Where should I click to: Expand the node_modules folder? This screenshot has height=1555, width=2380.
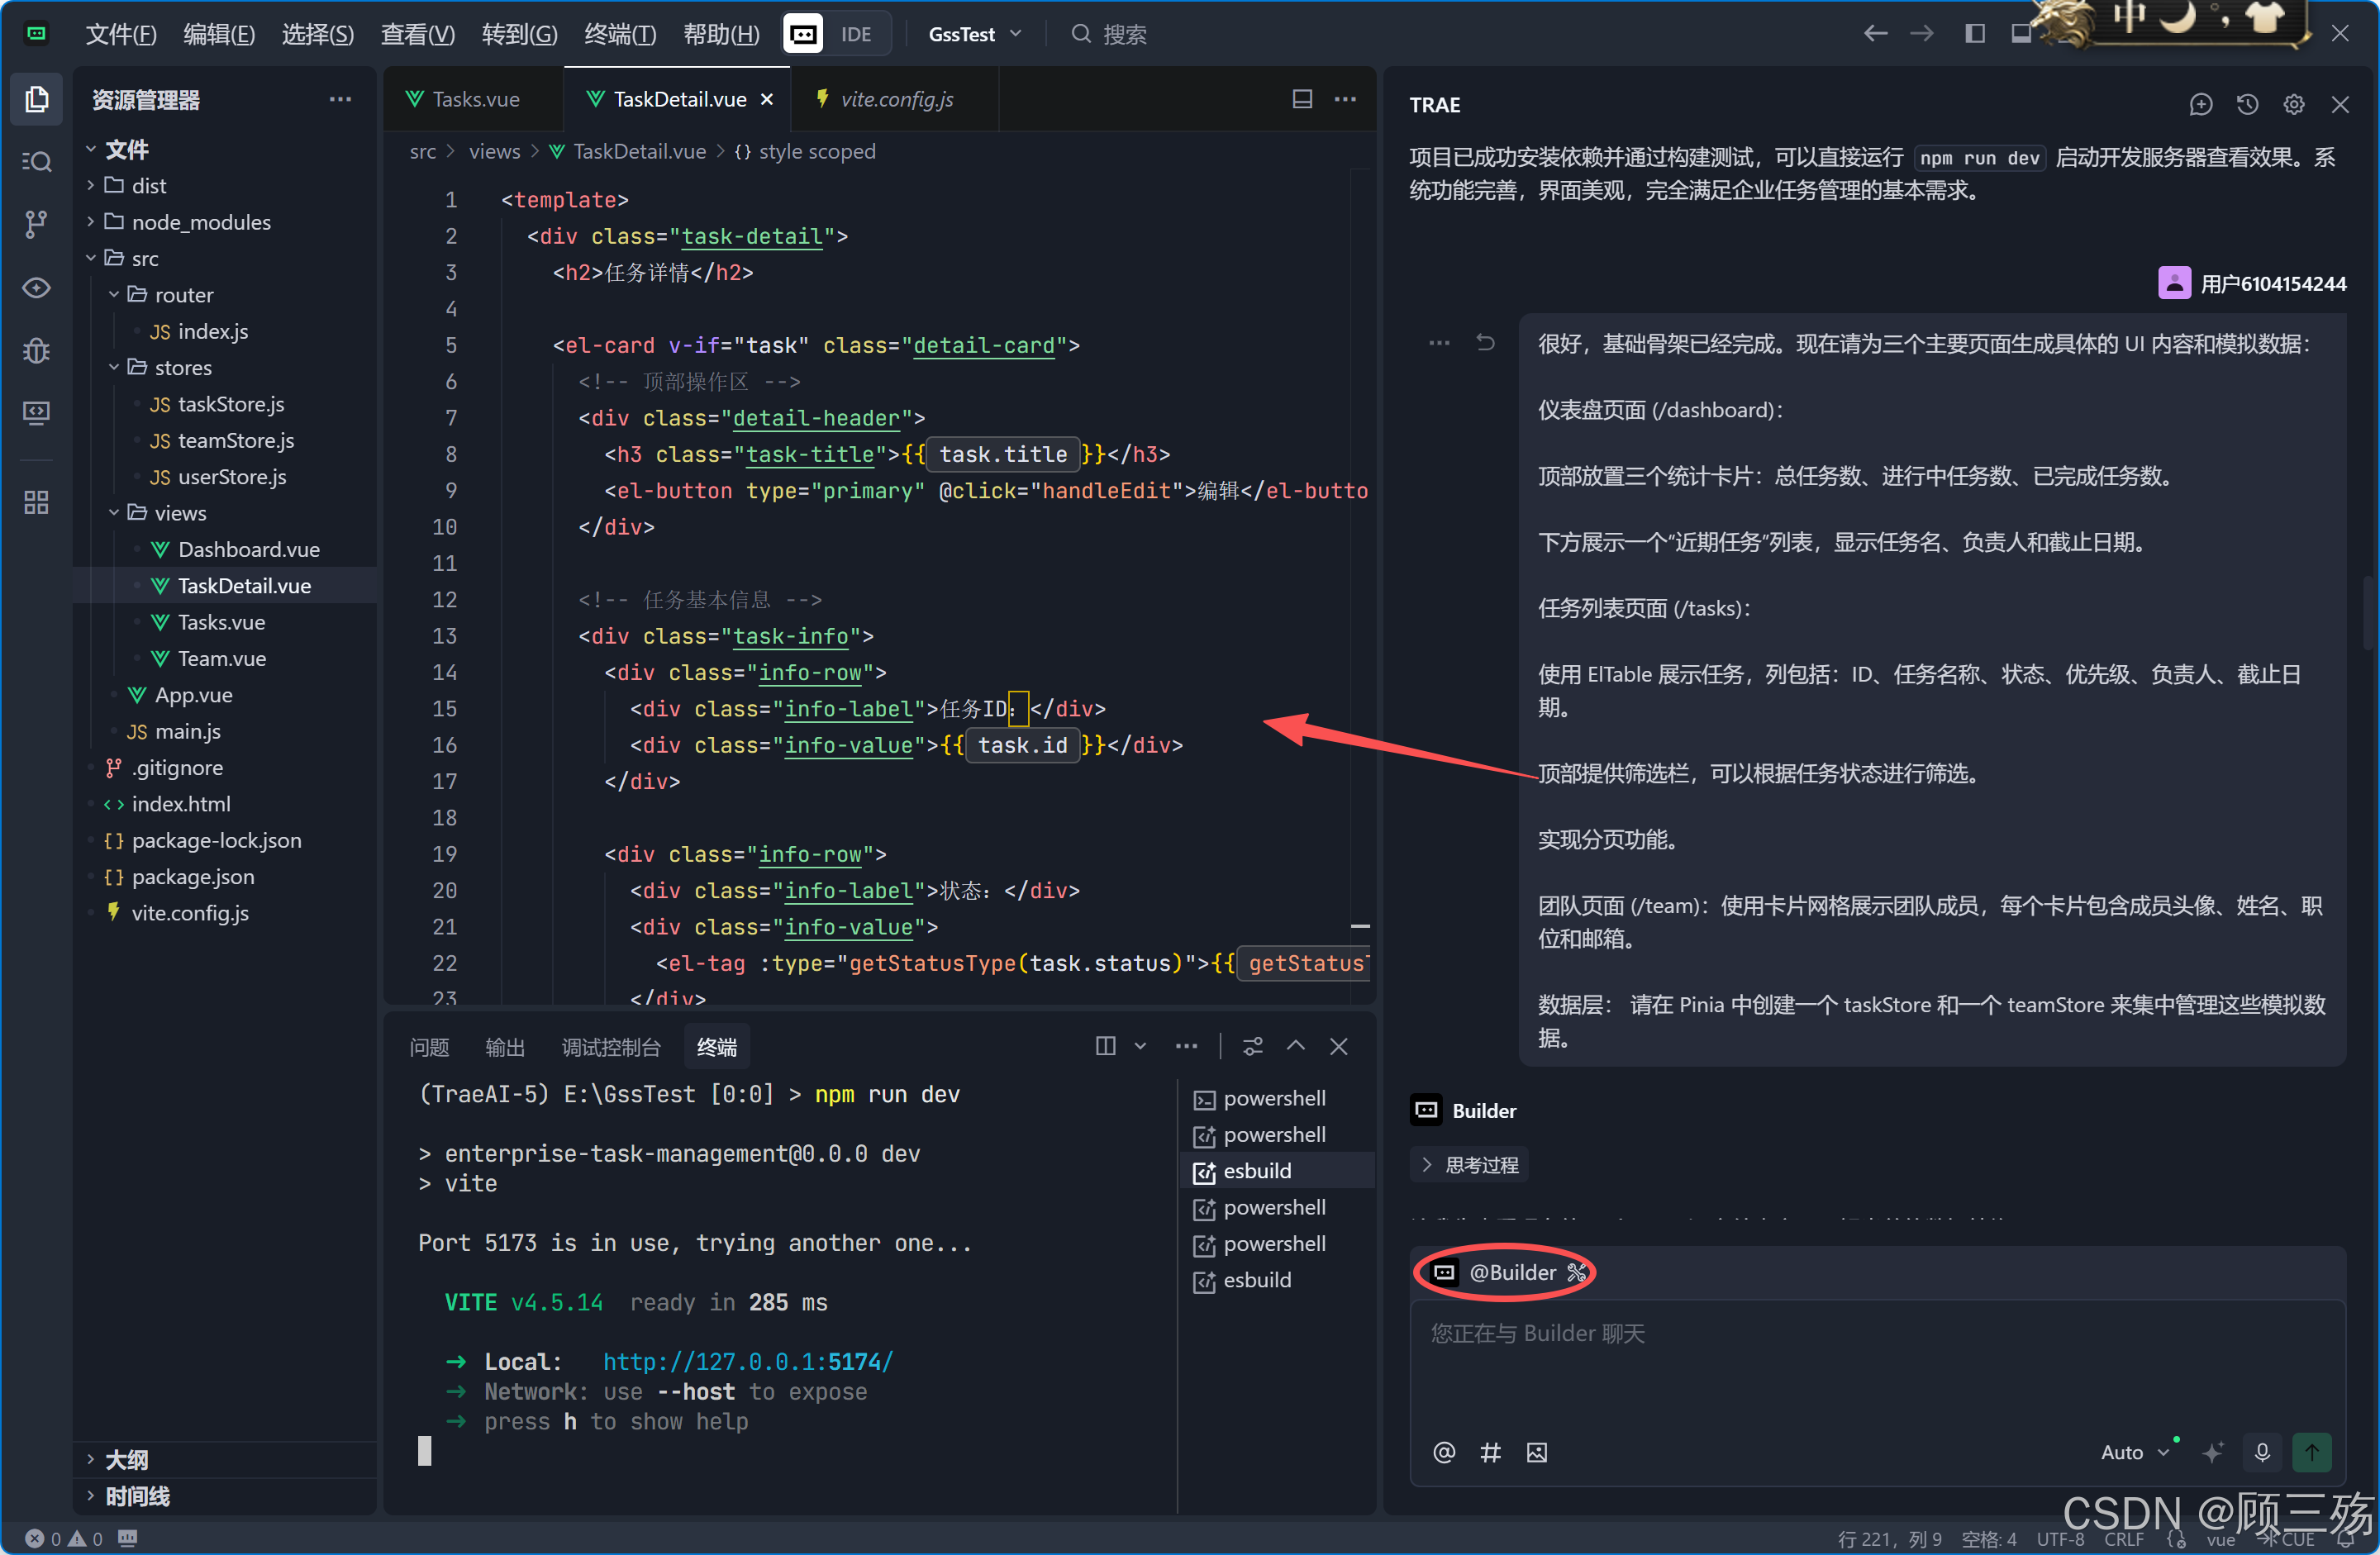pos(200,222)
